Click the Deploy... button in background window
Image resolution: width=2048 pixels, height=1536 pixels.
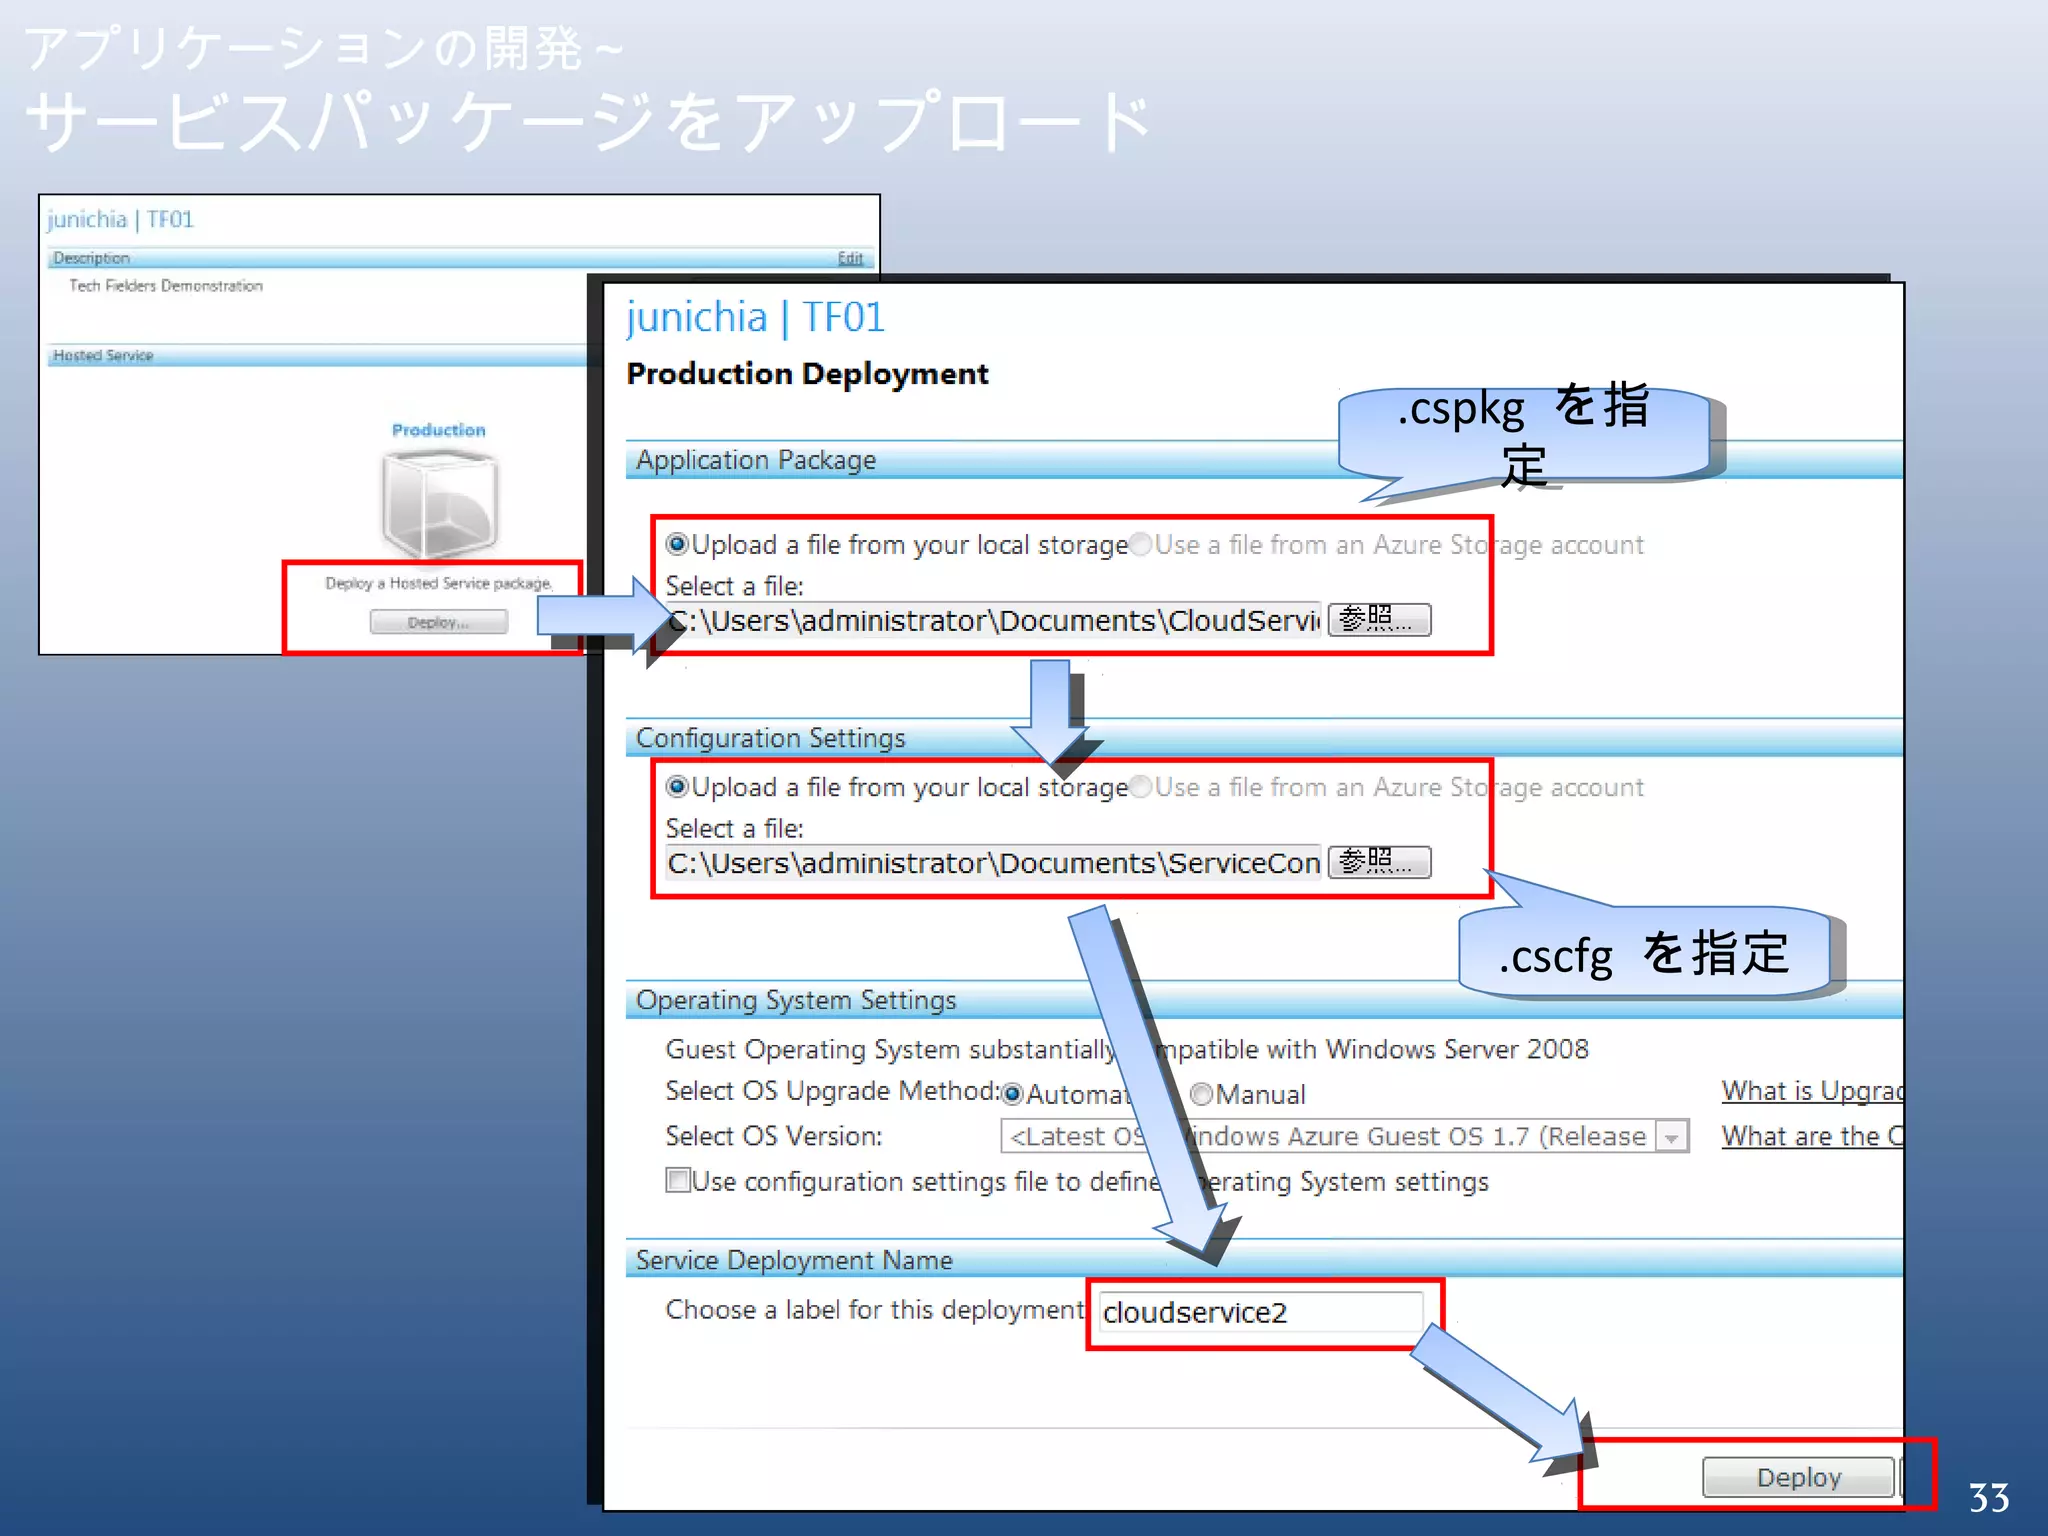(438, 622)
